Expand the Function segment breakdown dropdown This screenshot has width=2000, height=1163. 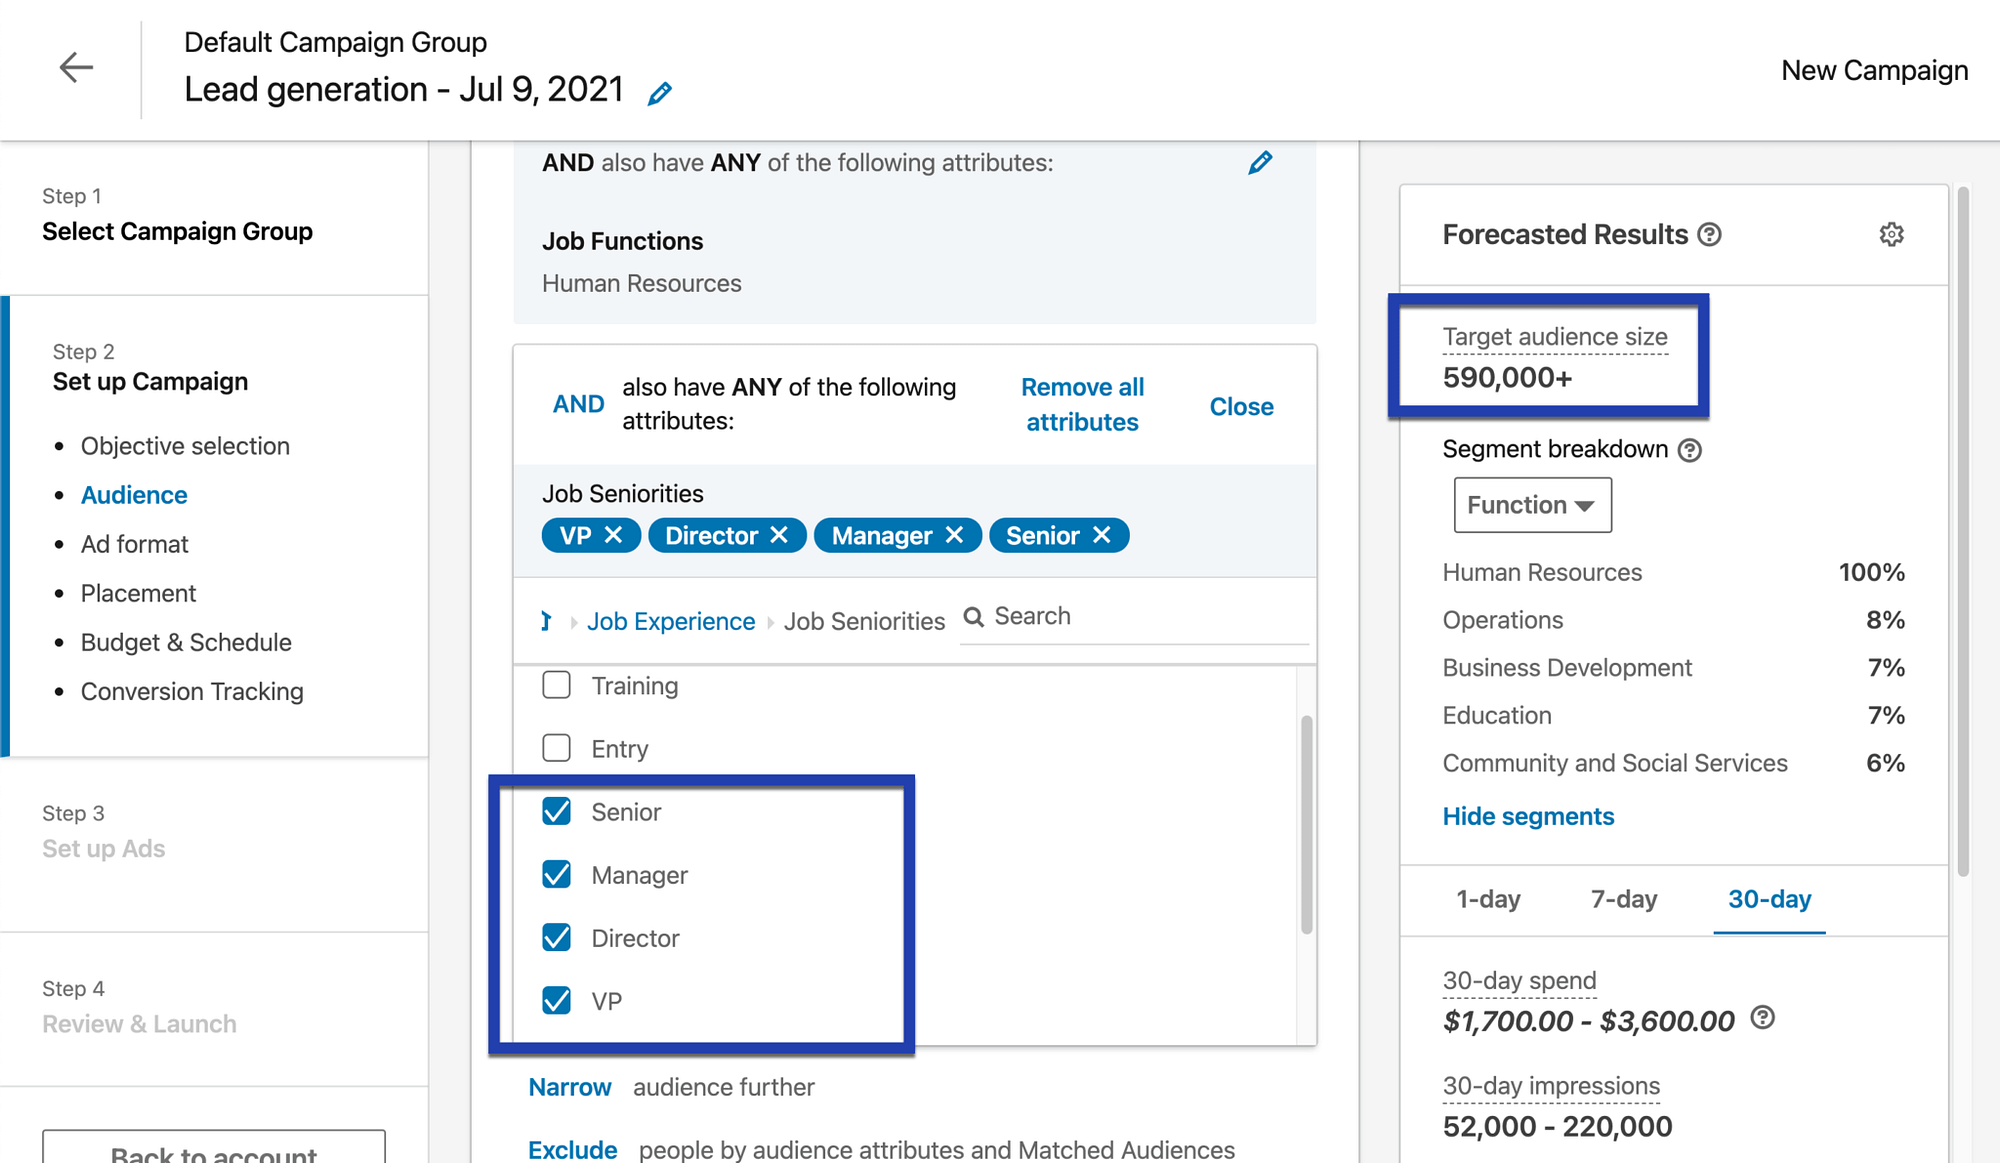(1532, 504)
